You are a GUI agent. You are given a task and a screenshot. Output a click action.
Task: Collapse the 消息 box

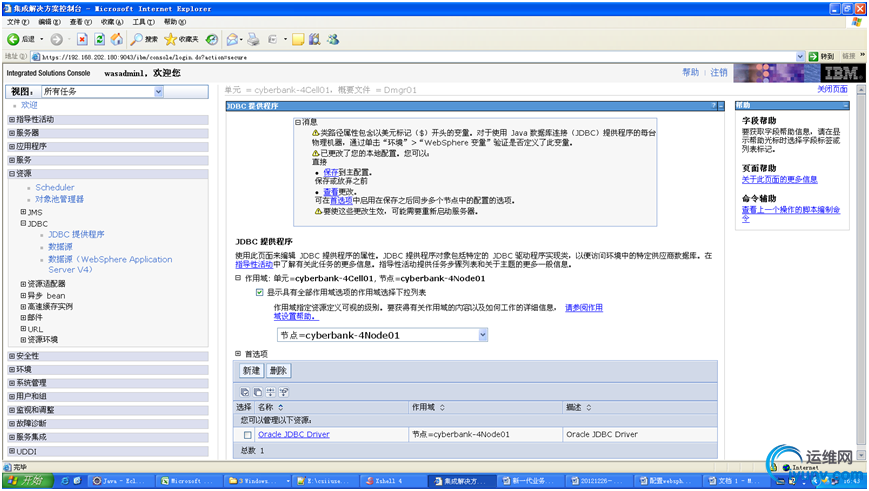click(x=298, y=122)
